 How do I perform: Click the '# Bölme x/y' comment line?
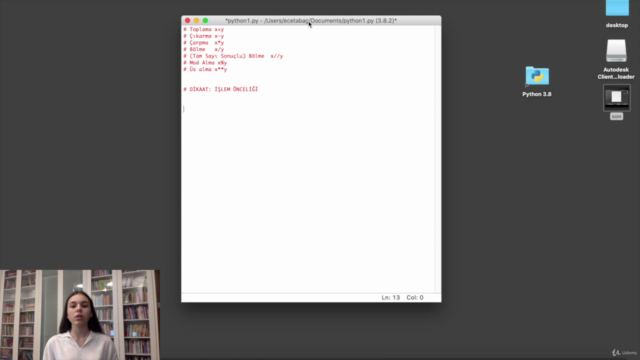pyautogui.click(x=204, y=49)
